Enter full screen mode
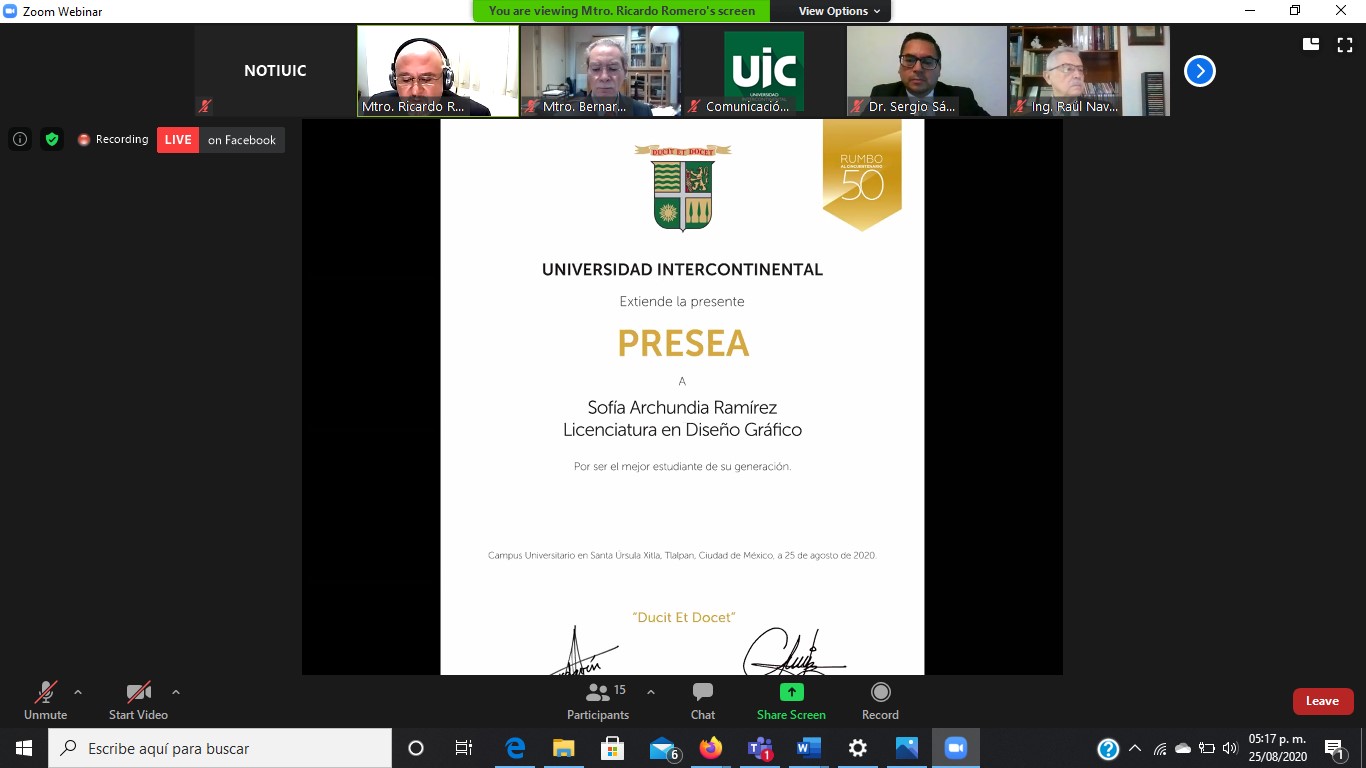The image size is (1366, 768). coord(1345,44)
